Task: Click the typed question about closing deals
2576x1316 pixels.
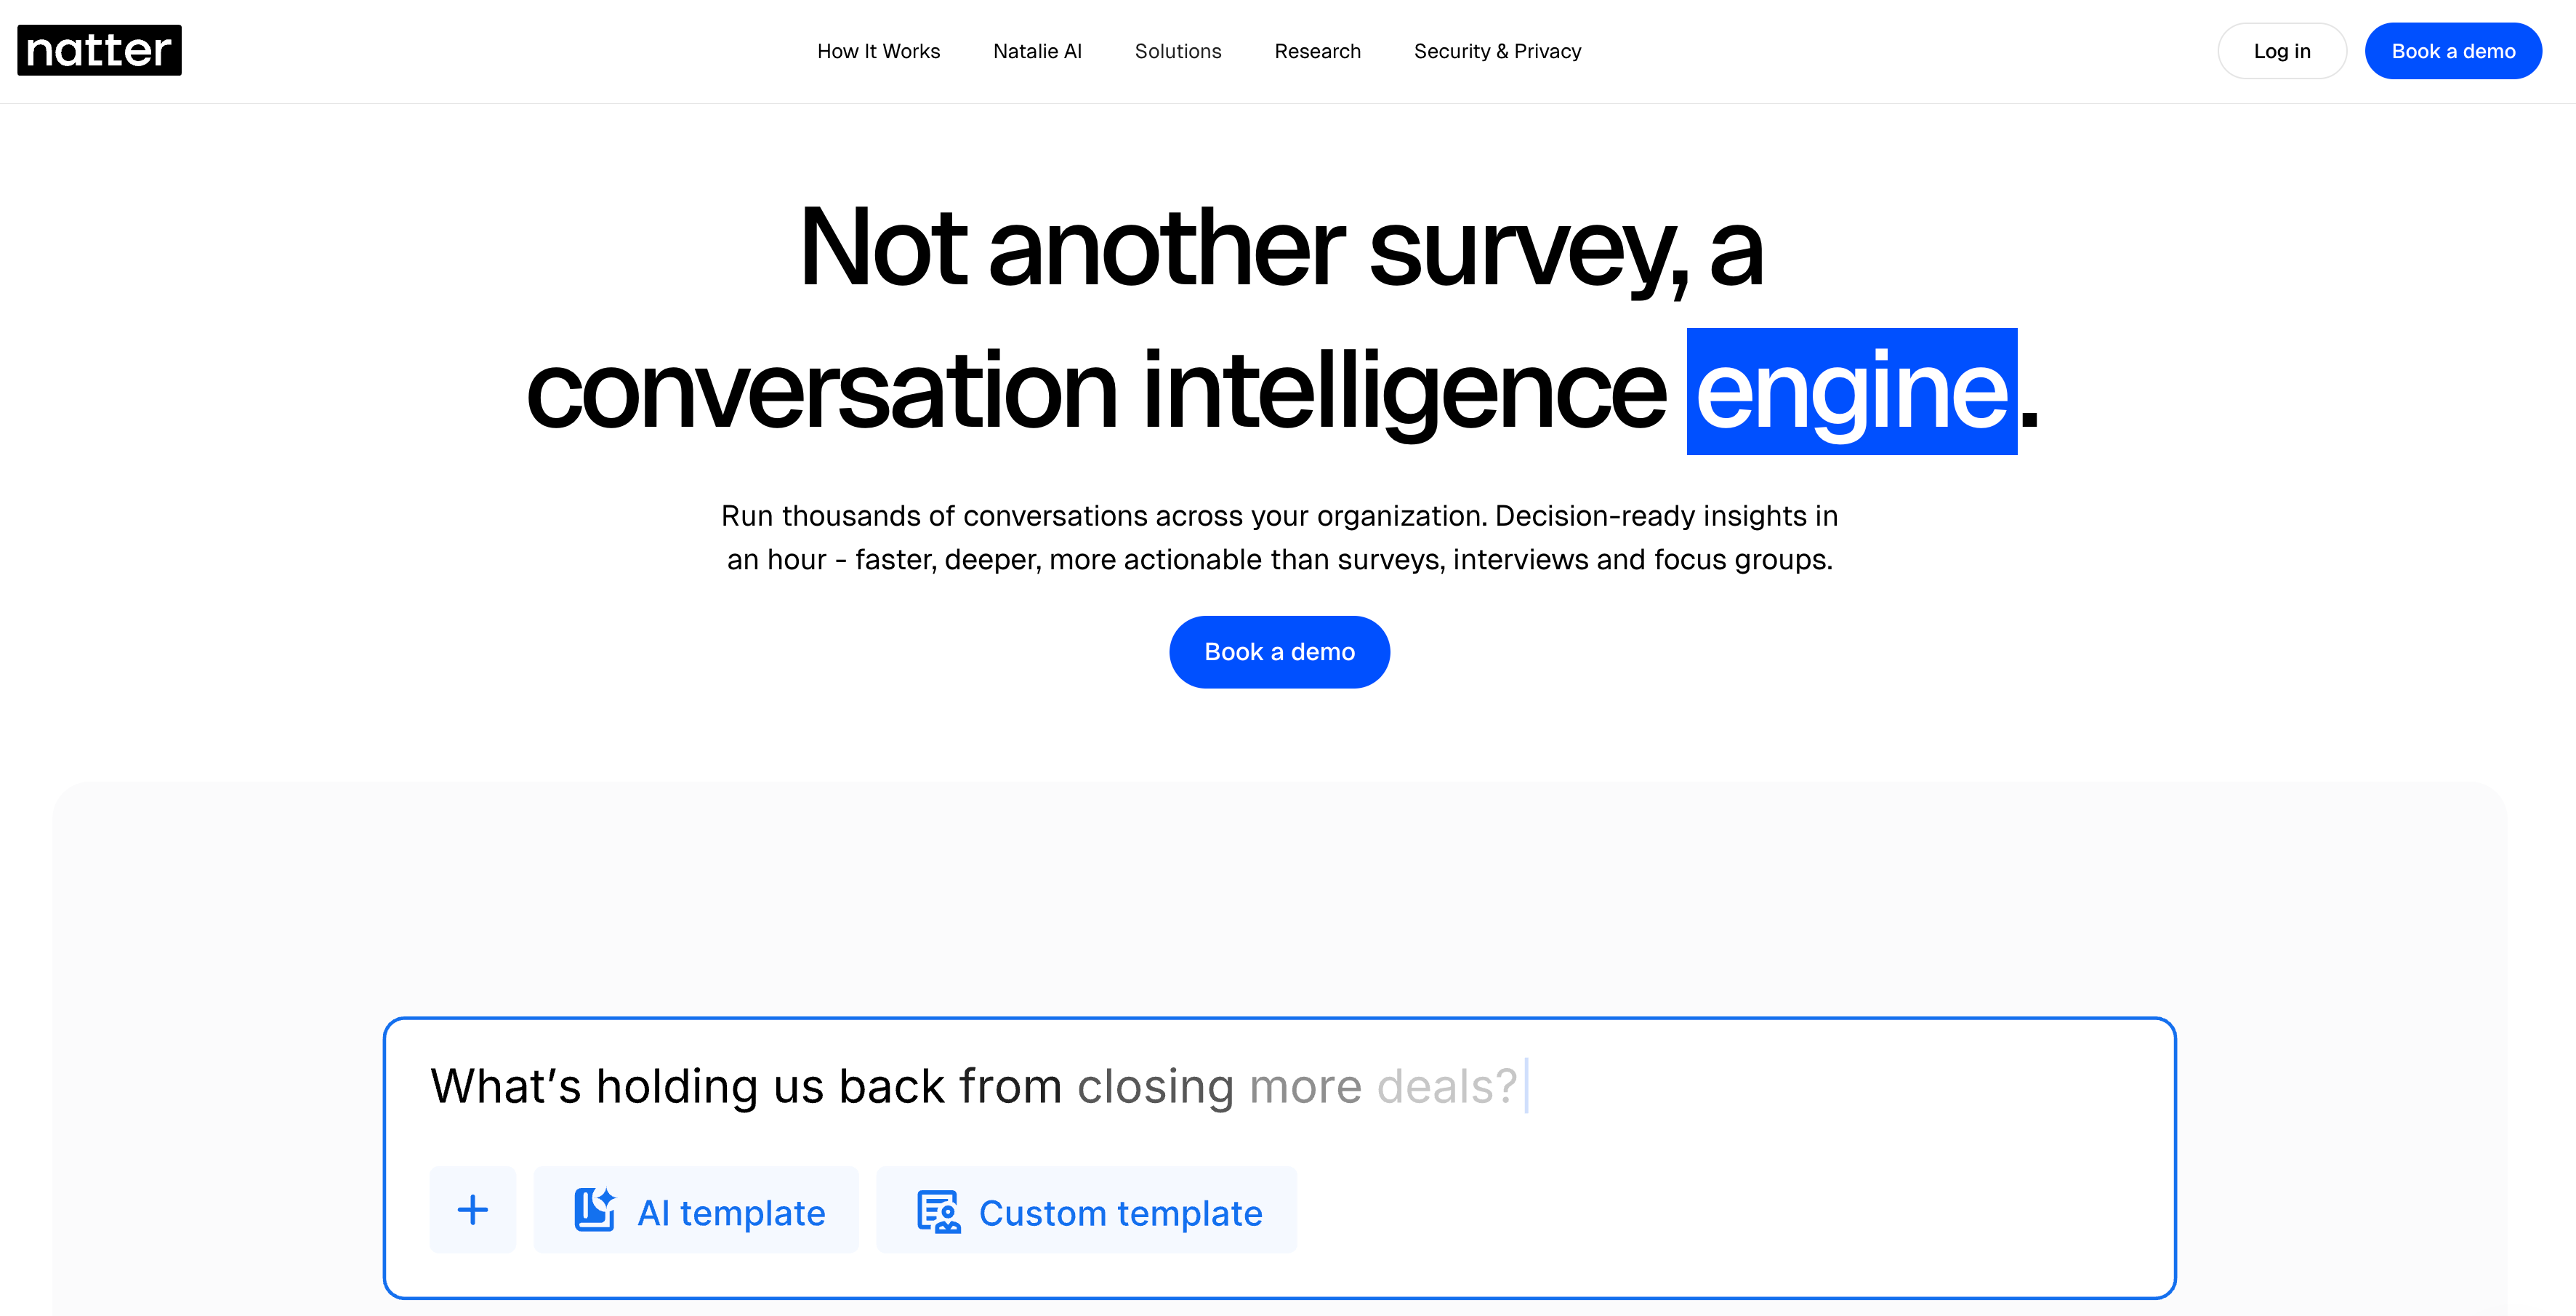Action: 973,1086
